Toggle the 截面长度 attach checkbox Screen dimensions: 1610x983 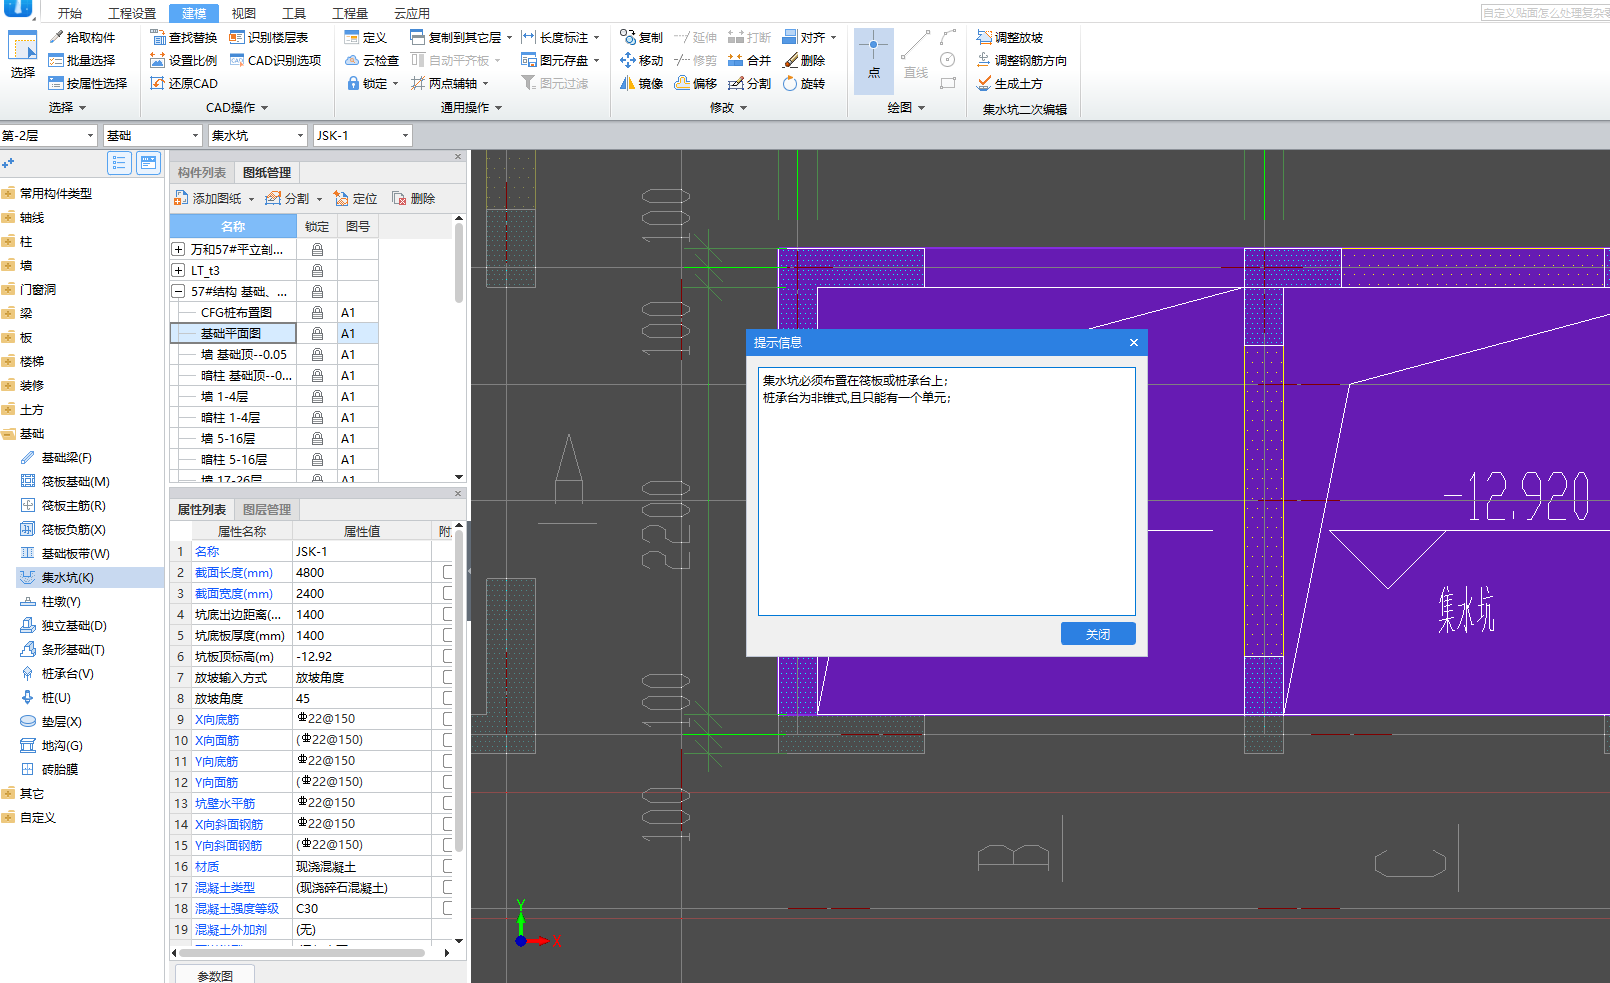click(448, 572)
